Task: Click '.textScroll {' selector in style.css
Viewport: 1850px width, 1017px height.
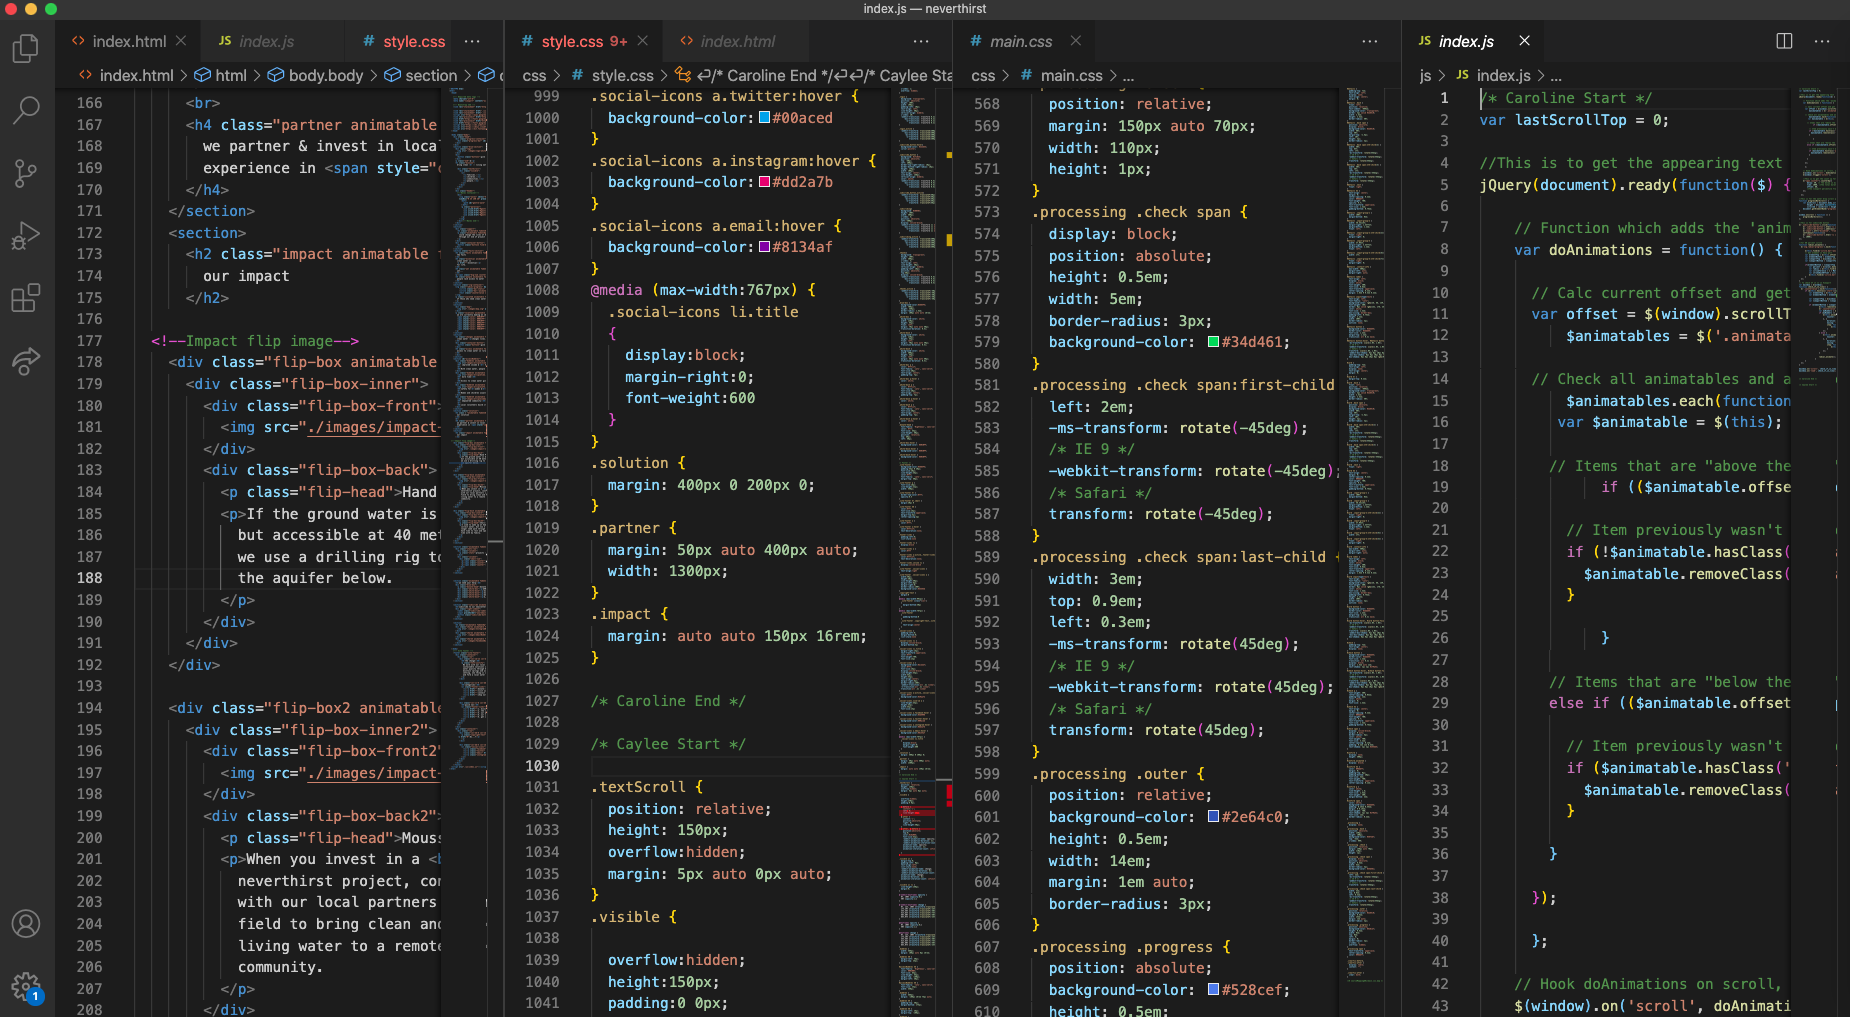Action: coord(647,787)
